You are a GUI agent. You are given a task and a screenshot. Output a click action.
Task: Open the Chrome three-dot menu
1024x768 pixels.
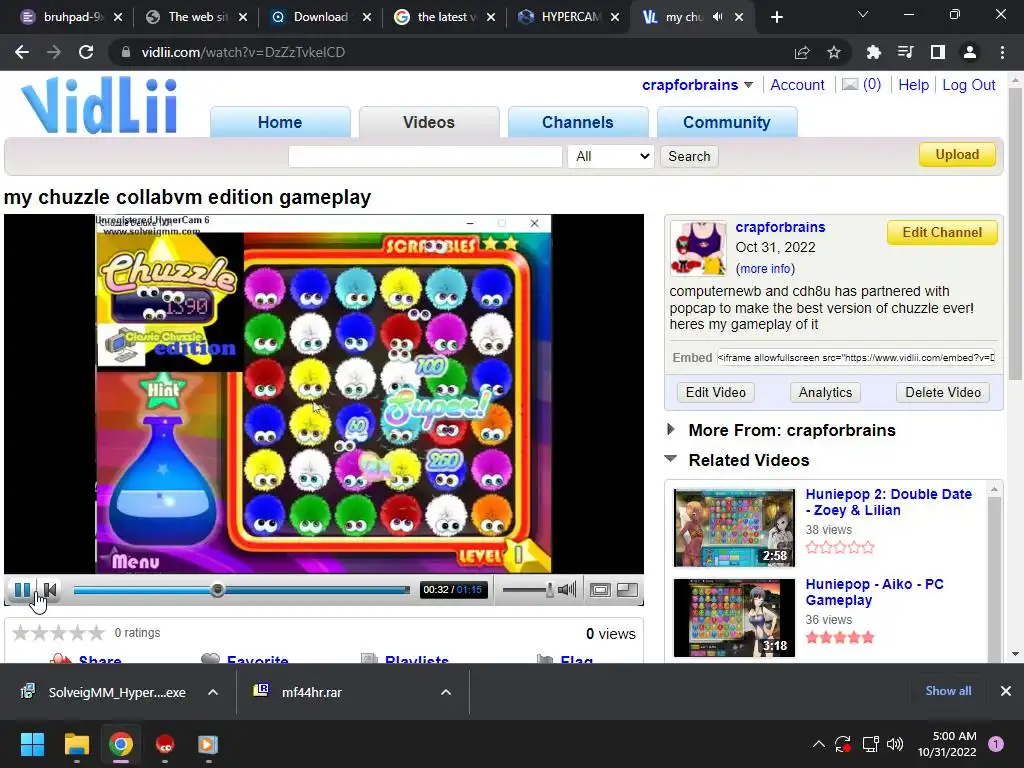[x=1002, y=52]
